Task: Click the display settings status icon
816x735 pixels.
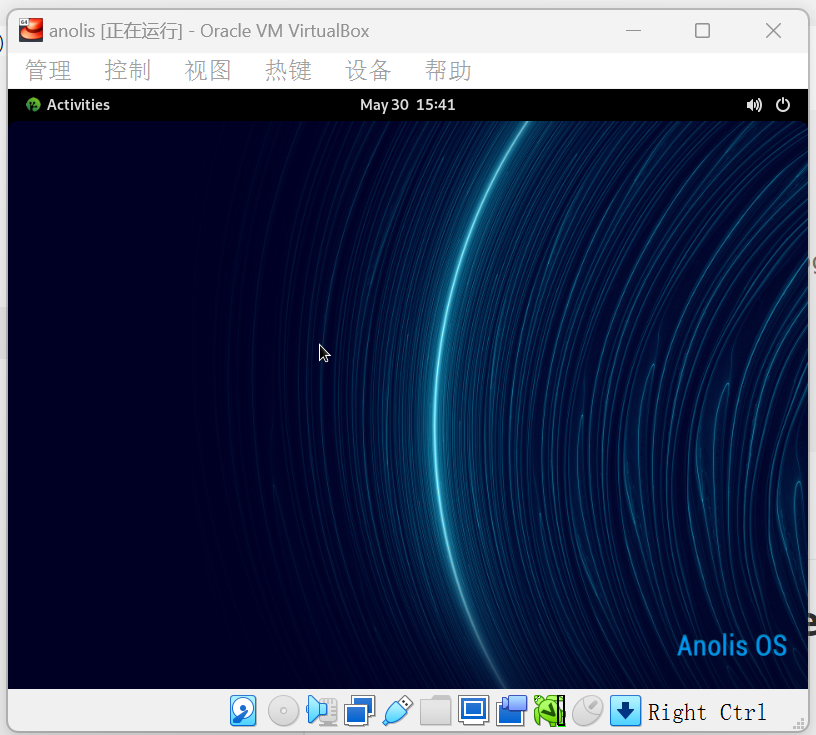Action: (473, 711)
